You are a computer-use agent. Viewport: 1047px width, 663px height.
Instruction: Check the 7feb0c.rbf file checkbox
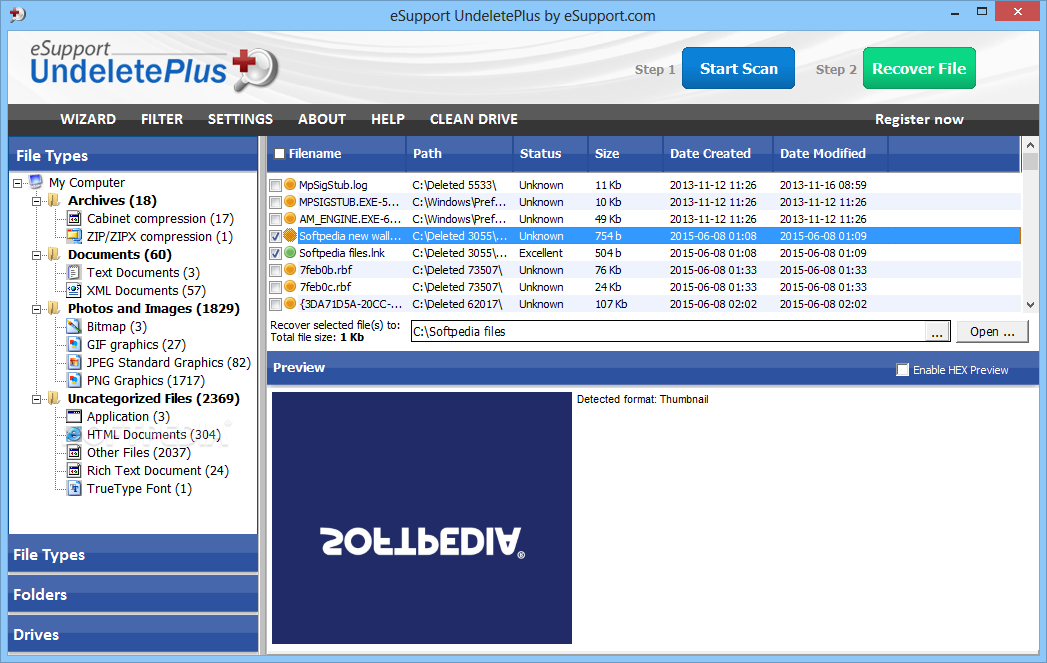point(275,287)
